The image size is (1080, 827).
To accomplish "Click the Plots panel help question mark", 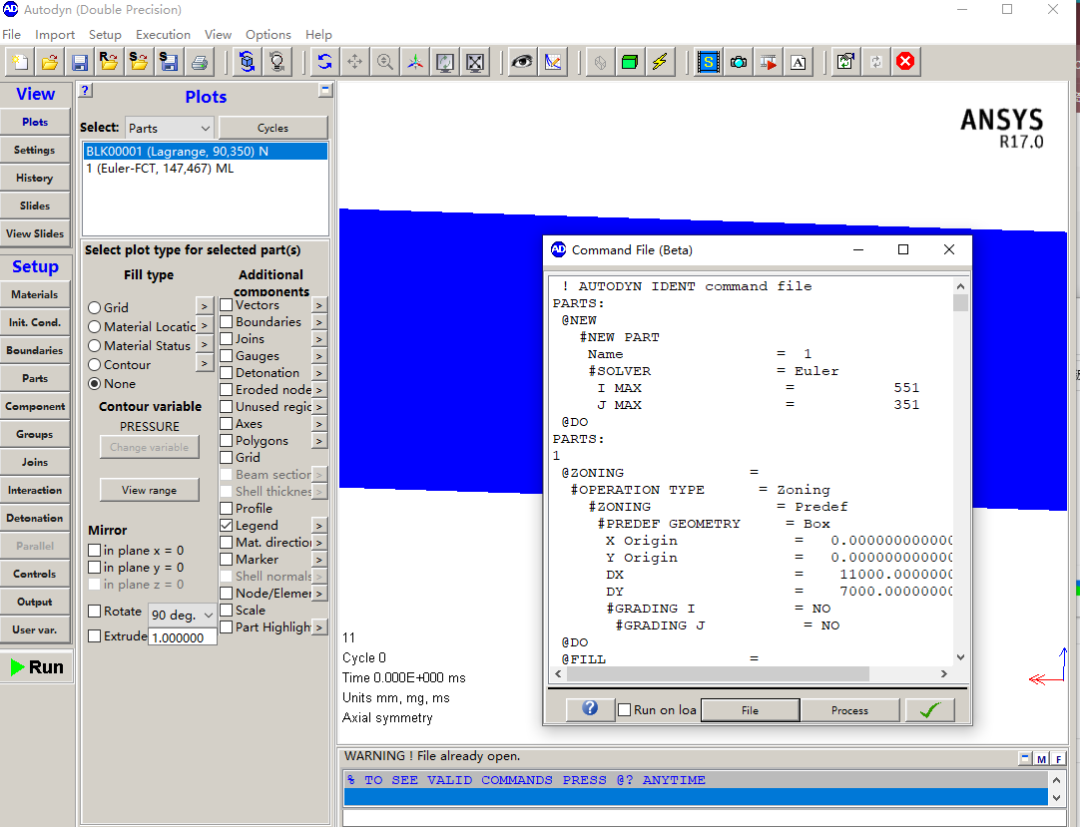I will 85,90.
